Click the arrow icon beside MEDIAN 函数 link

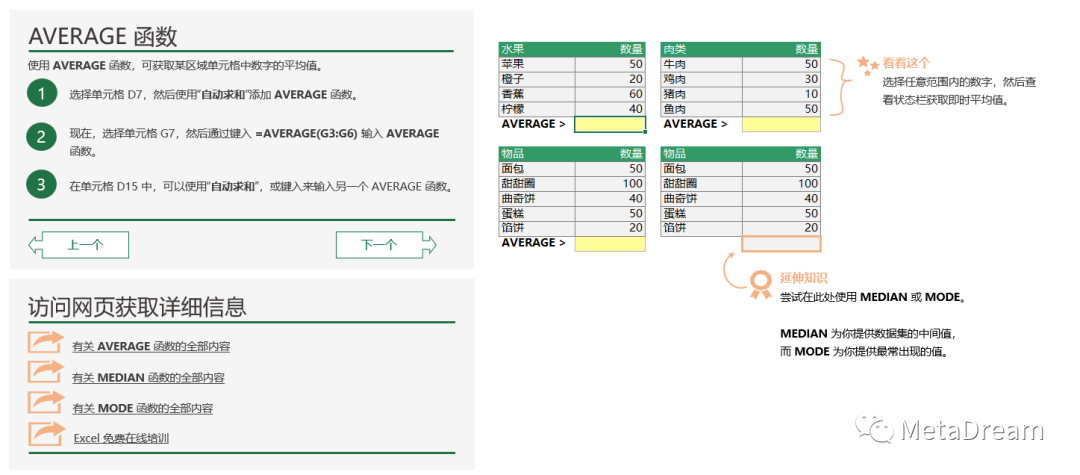point(46,373)
